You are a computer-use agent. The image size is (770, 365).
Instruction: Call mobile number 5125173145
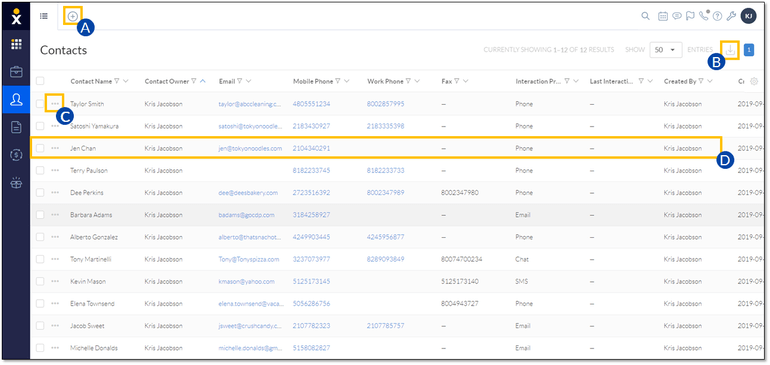312,281
